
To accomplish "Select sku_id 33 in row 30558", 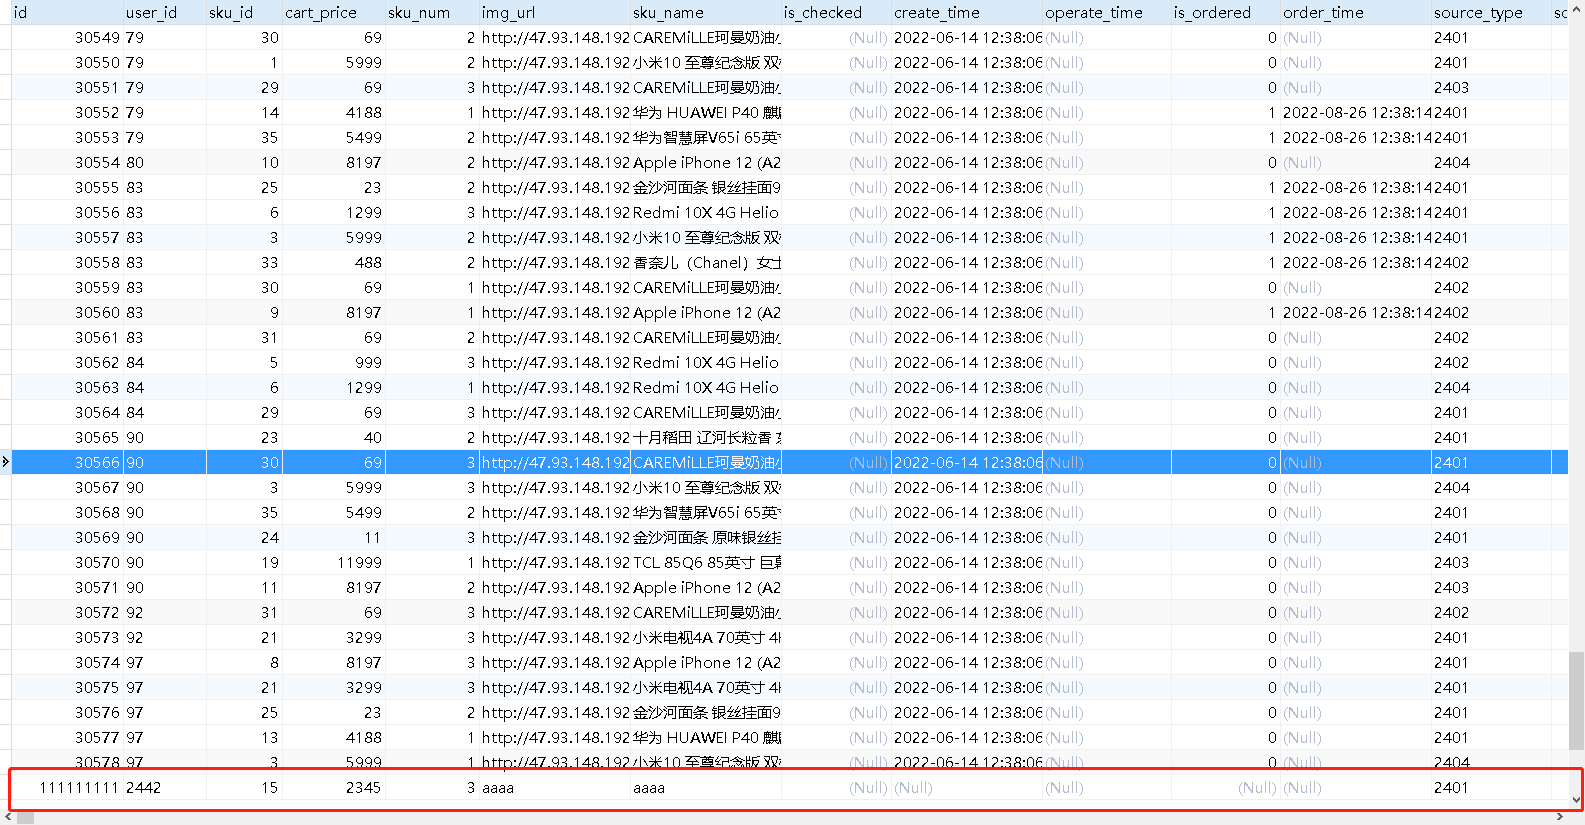I will [x=244, y=262].
